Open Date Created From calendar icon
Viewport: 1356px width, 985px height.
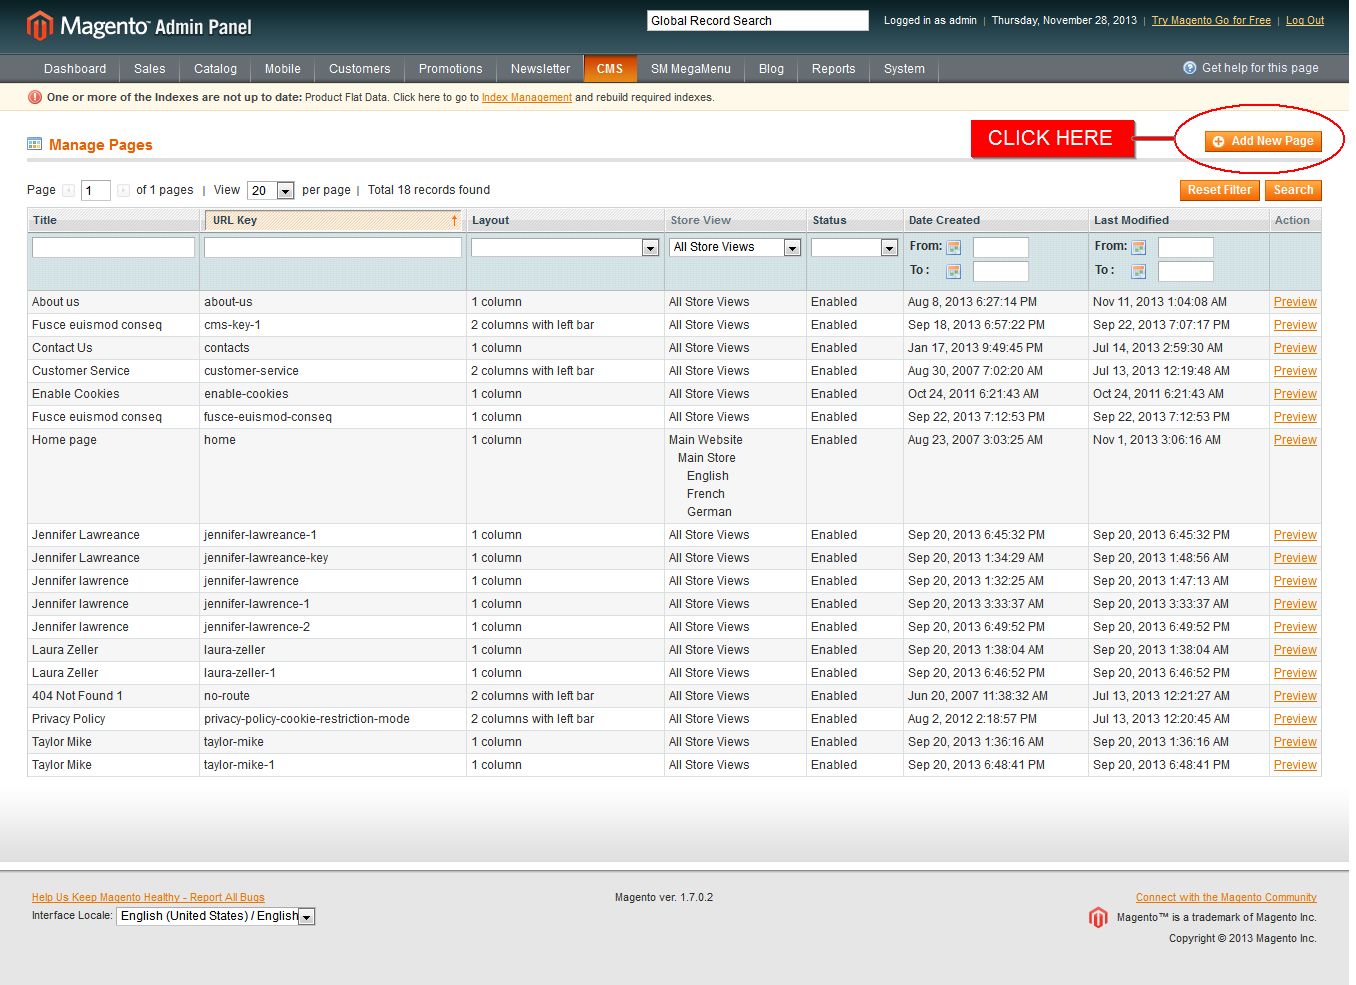953,247
